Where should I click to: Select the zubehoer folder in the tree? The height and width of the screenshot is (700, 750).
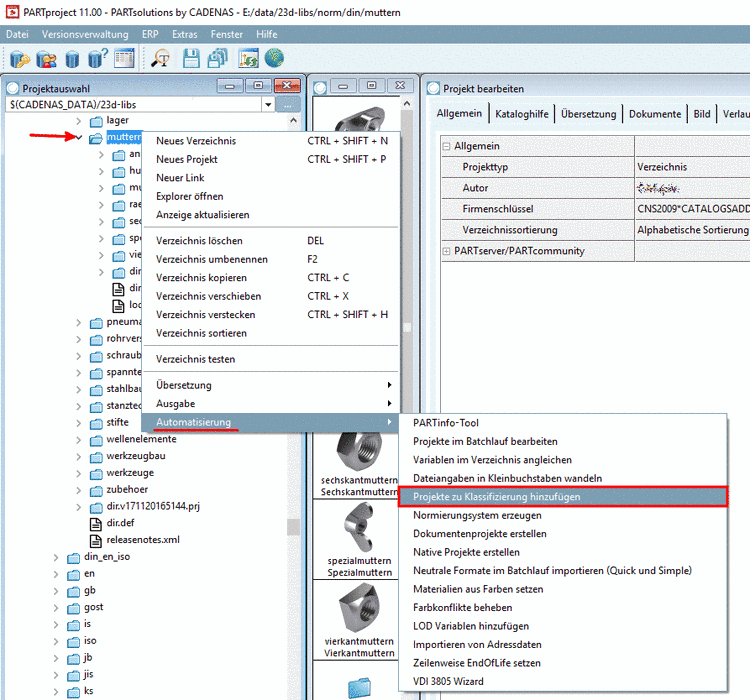tap(127, 489)
